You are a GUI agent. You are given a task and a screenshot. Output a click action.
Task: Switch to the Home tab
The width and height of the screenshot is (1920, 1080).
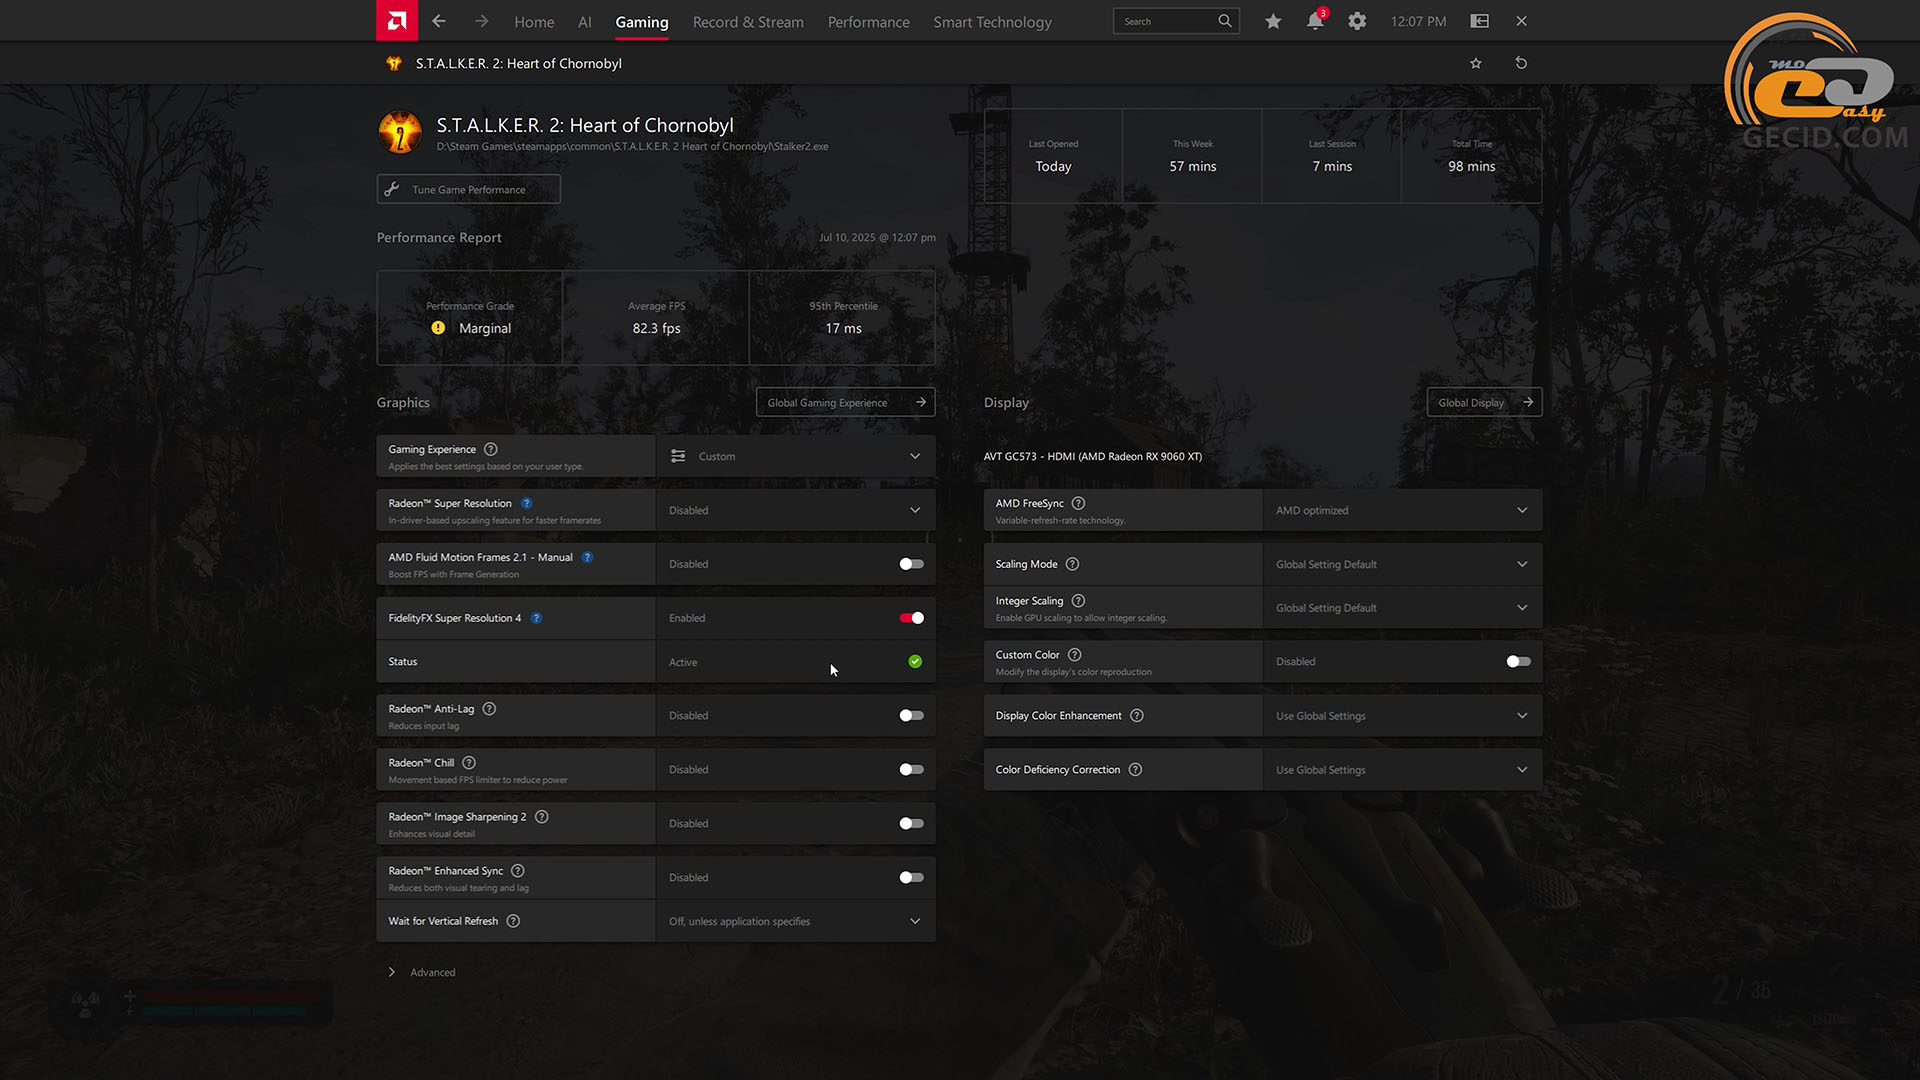[x=534, y=22]
